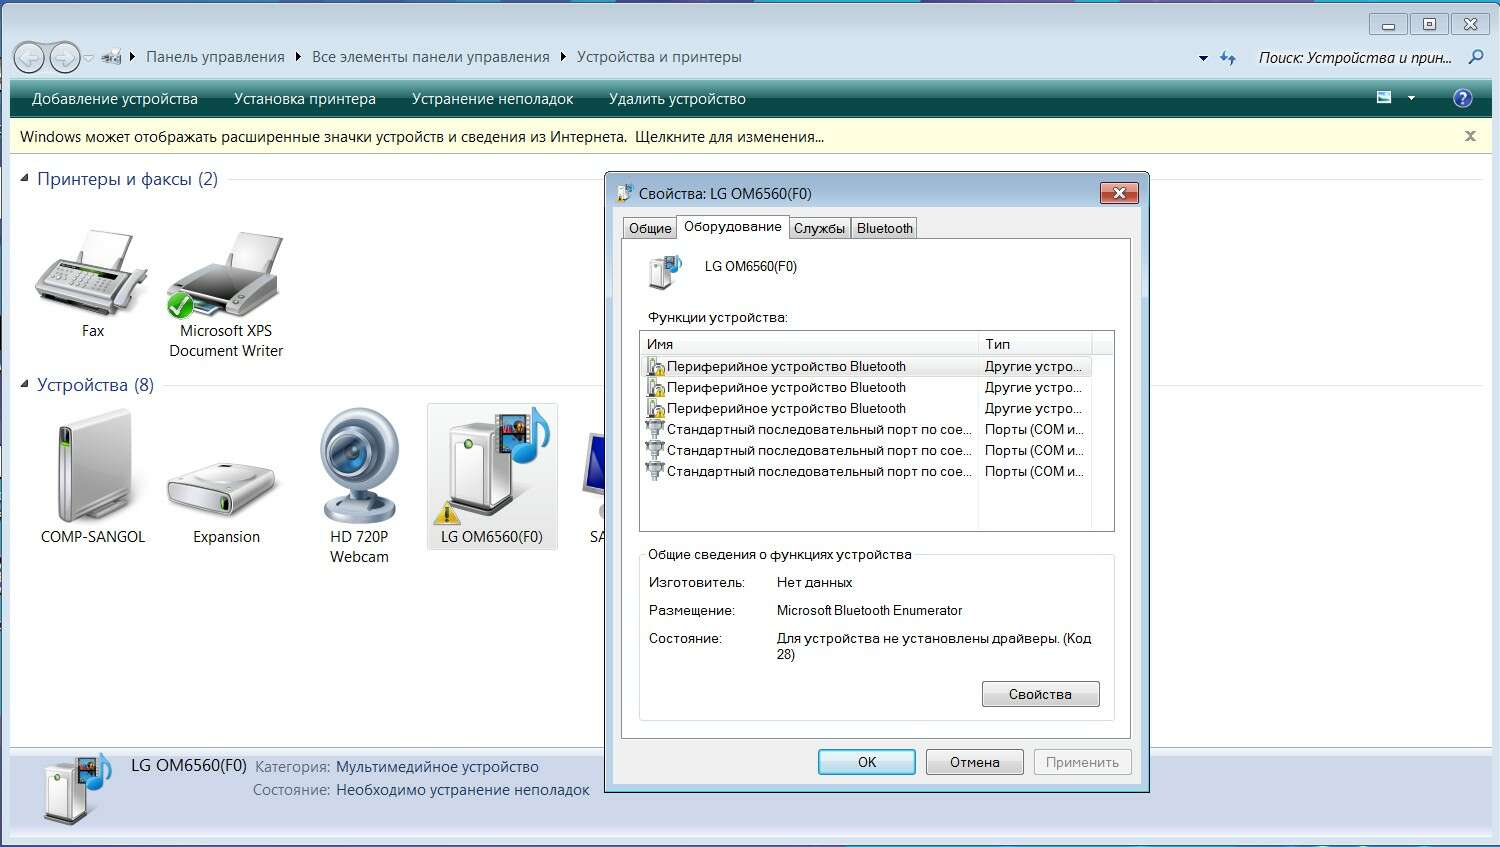Image resolution: width=1500 pixels, height=847 pixels.
Task: Switch to the Службы tab
Action: (819, 228)
